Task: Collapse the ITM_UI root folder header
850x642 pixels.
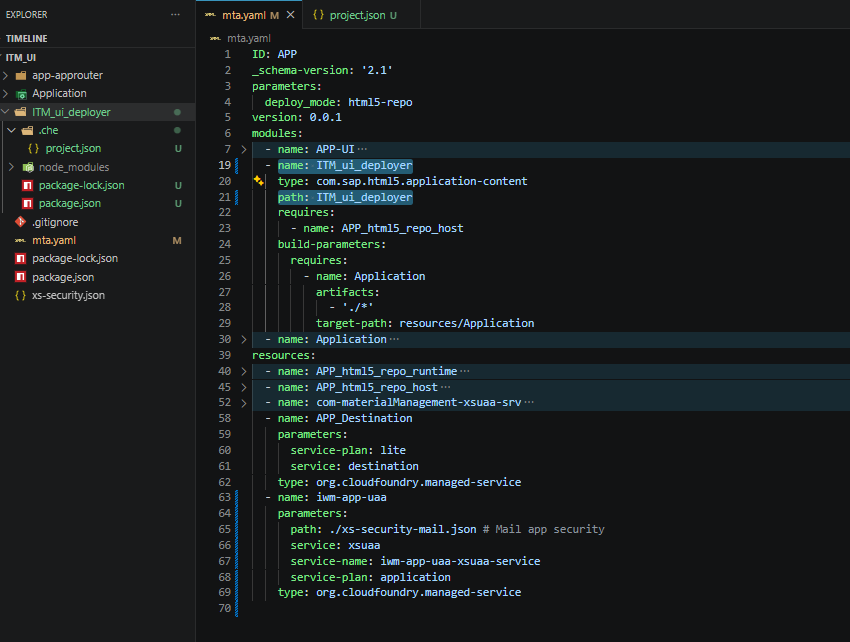Action: (21, 57)
